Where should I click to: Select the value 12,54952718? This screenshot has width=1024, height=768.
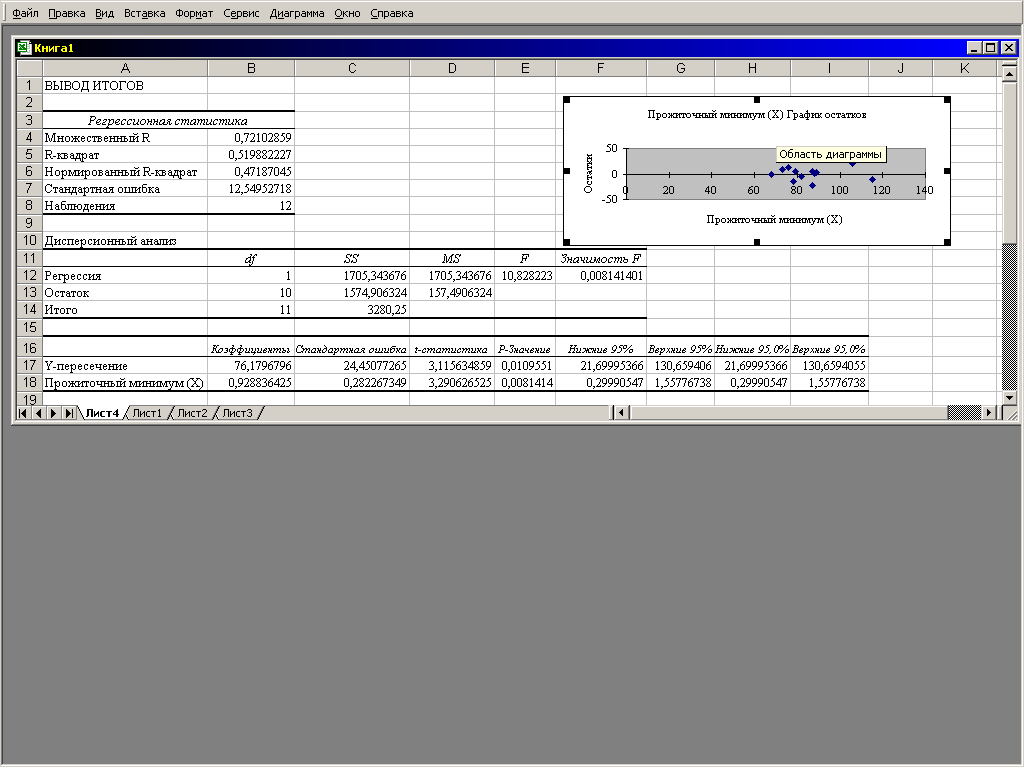[x=251, y=189]
